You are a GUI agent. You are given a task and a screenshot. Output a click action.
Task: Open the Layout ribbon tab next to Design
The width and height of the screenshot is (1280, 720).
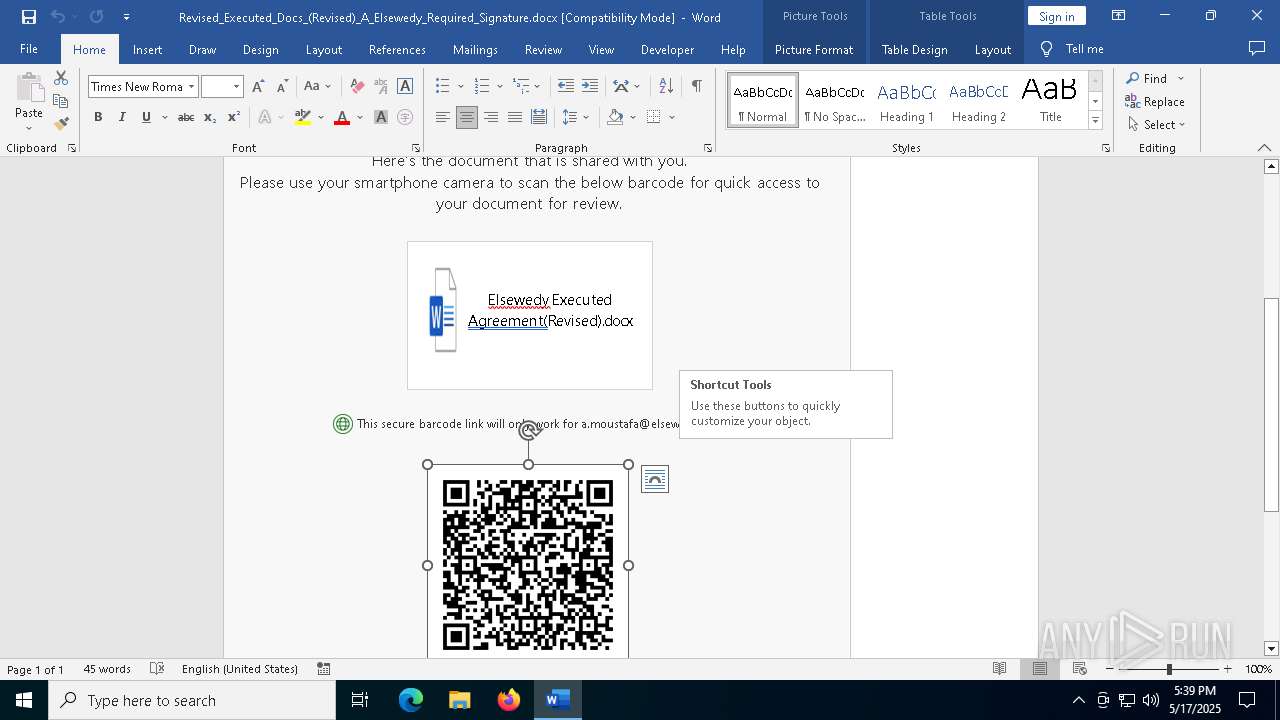coord(323,49)
